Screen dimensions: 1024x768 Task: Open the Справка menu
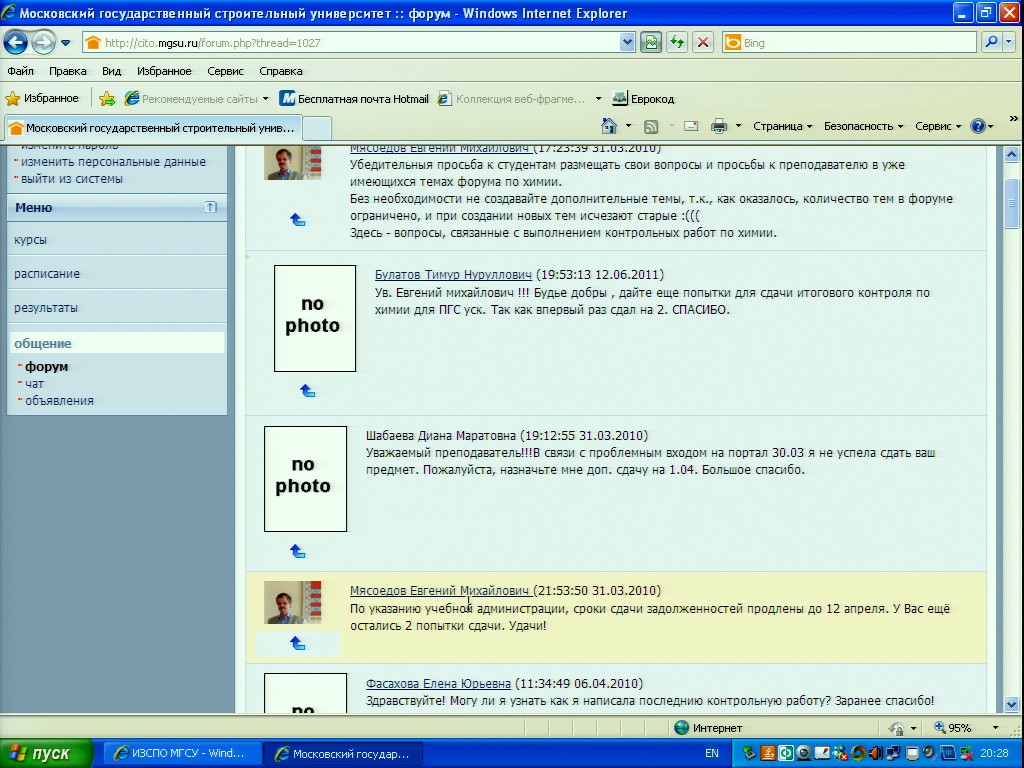point(281,71)
